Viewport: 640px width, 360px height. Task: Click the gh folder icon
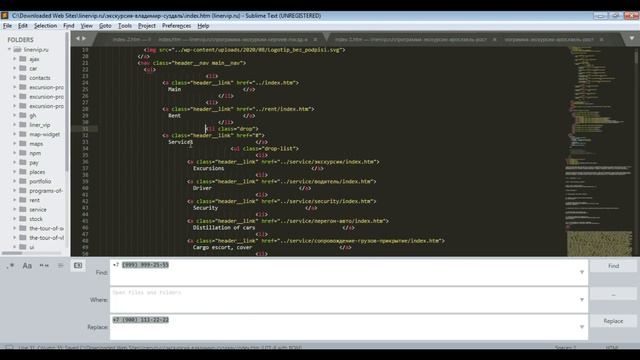click(x=23, y=116)
